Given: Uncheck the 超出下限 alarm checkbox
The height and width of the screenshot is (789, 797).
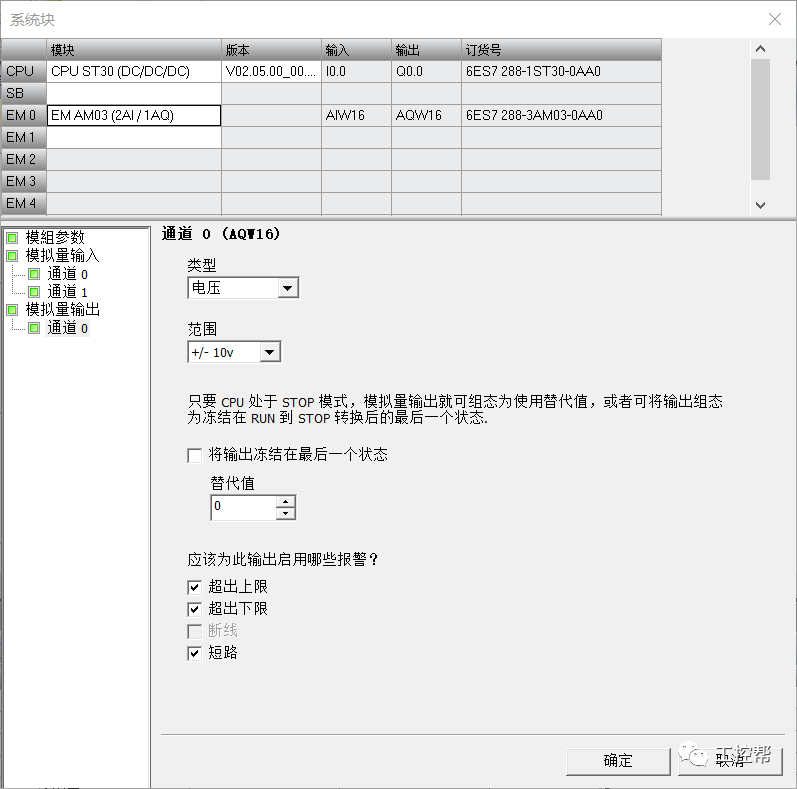Looking at the screenshot, I should pyautogui.click(x=195, y=609).
